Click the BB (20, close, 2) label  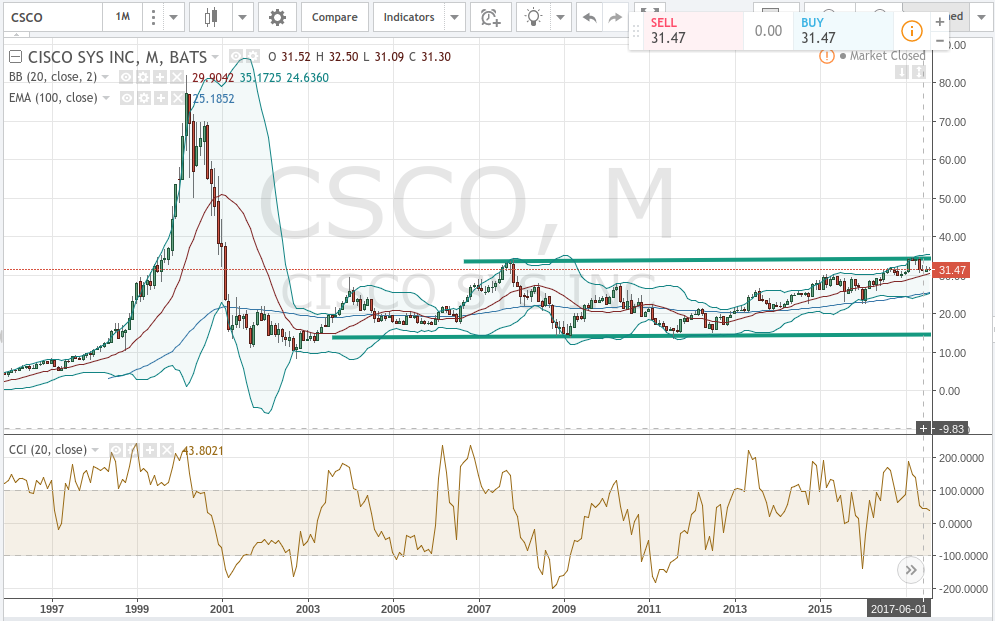53,77
